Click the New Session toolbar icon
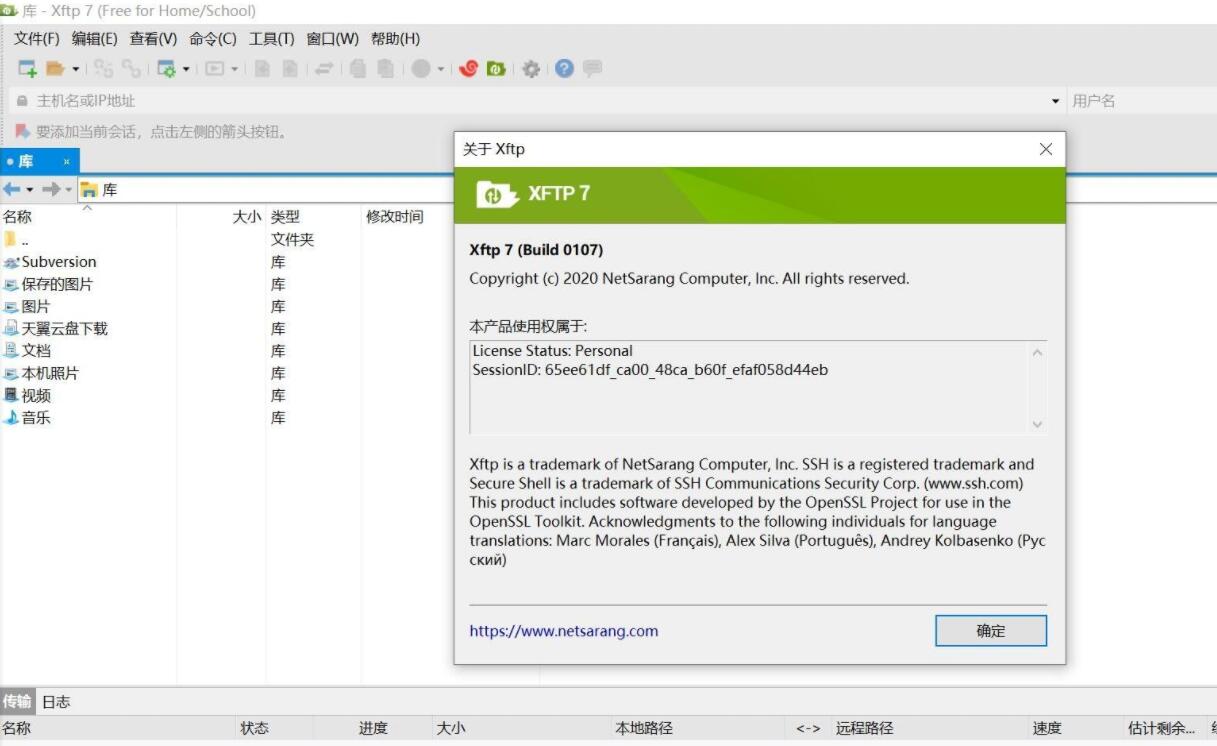 [28, 69]
